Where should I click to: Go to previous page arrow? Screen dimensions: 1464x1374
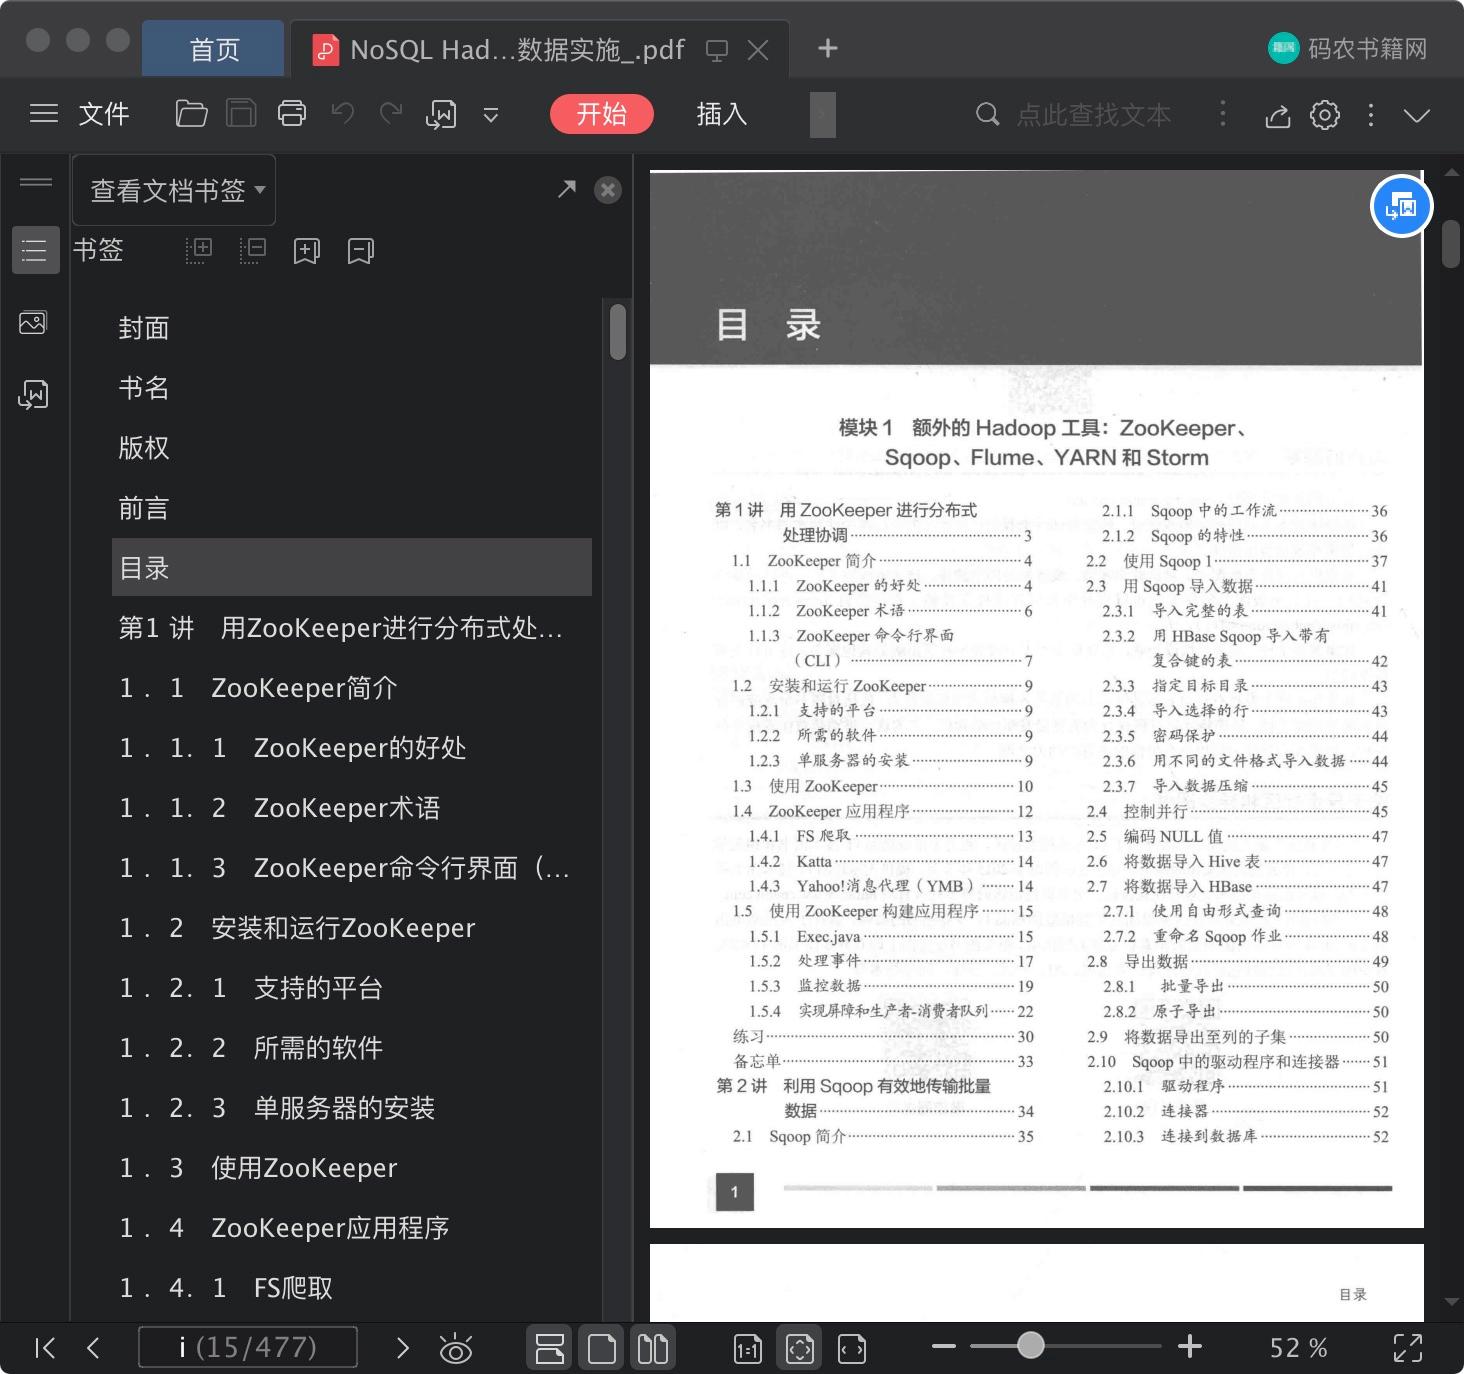tap(93, 1348)
